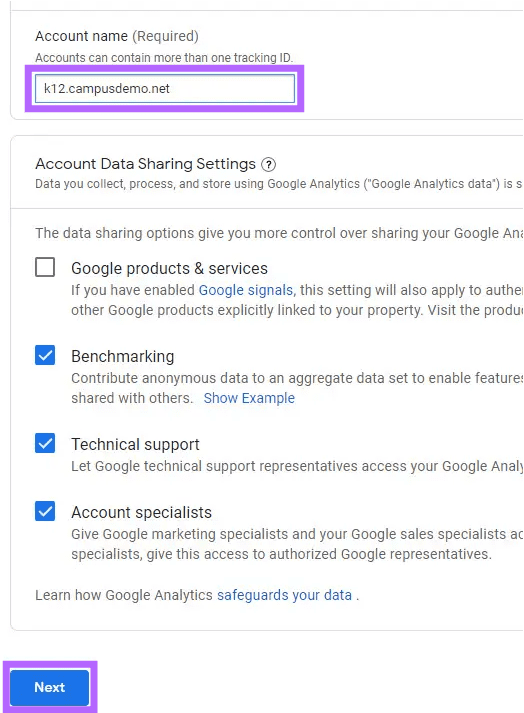524x713 pixels.
Task: Disable the Technical support checkbox
Action: 45,443
